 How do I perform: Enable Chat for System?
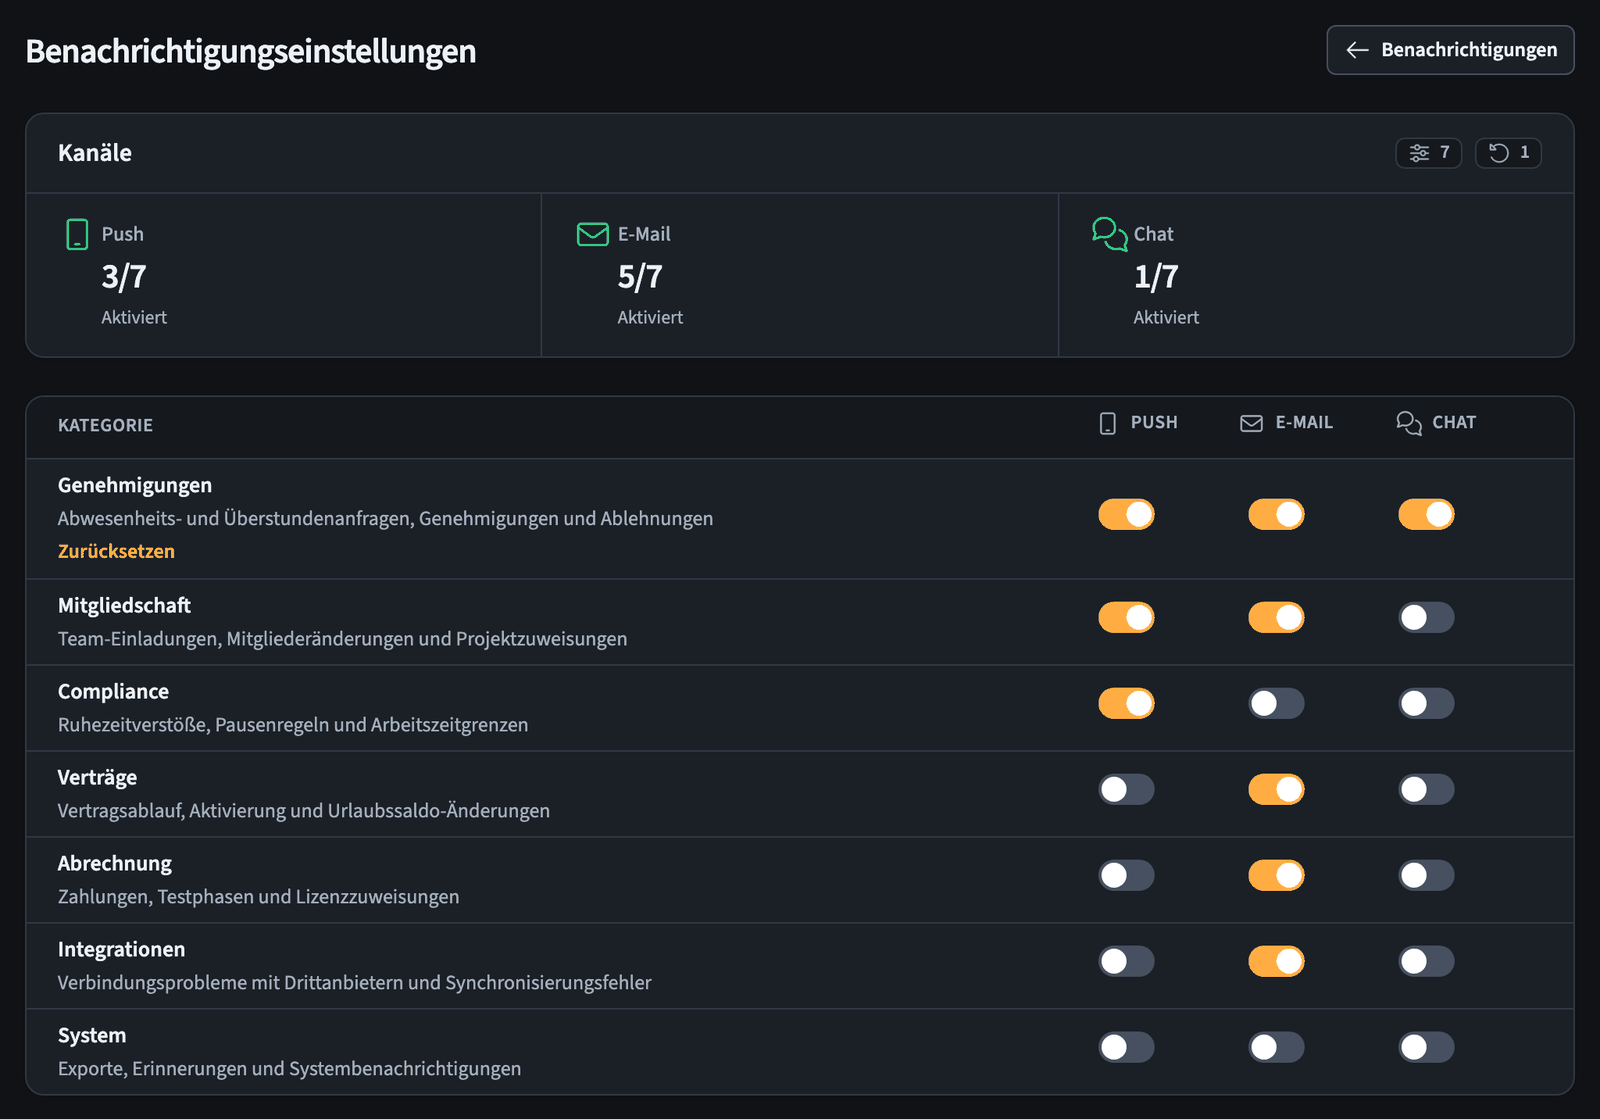[x=1427, y=1047]
